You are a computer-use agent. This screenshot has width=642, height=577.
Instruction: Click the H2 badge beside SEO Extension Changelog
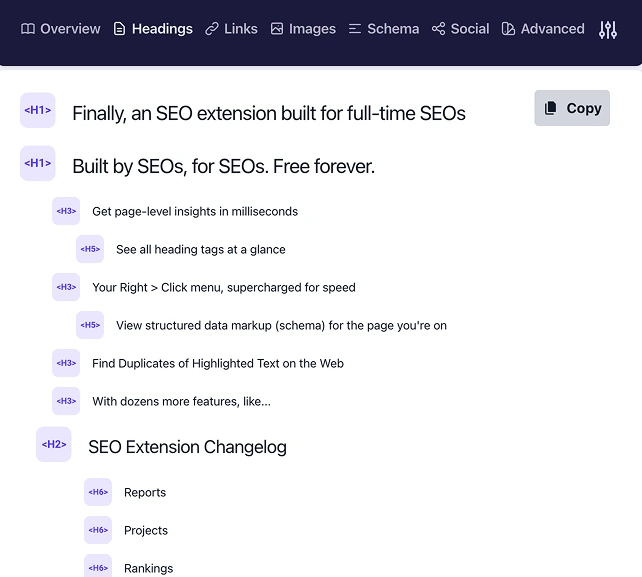tap(54, 445)
